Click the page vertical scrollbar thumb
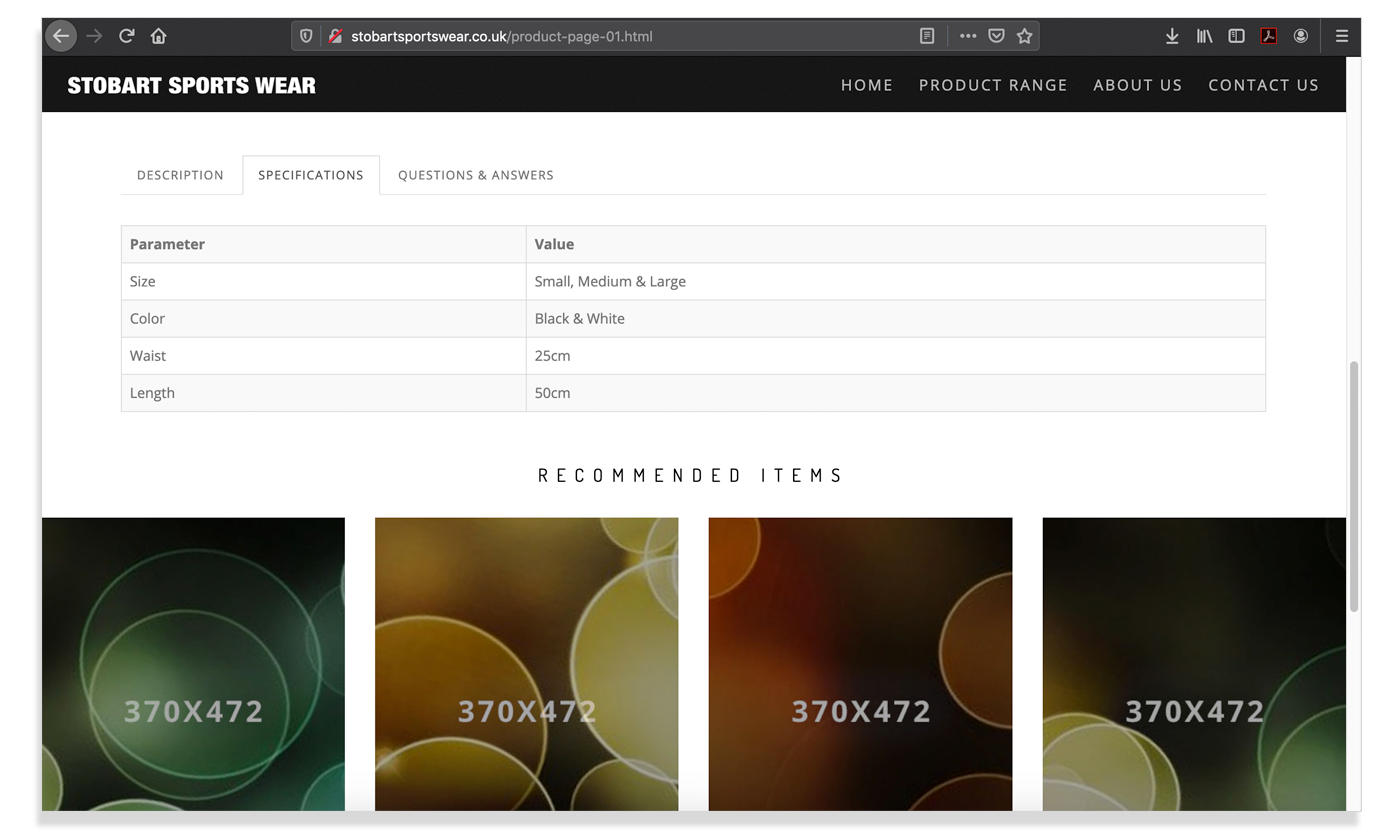The height and width of the screenshot is (830, 1400). pyautogui.click(x=1354, y=486)
